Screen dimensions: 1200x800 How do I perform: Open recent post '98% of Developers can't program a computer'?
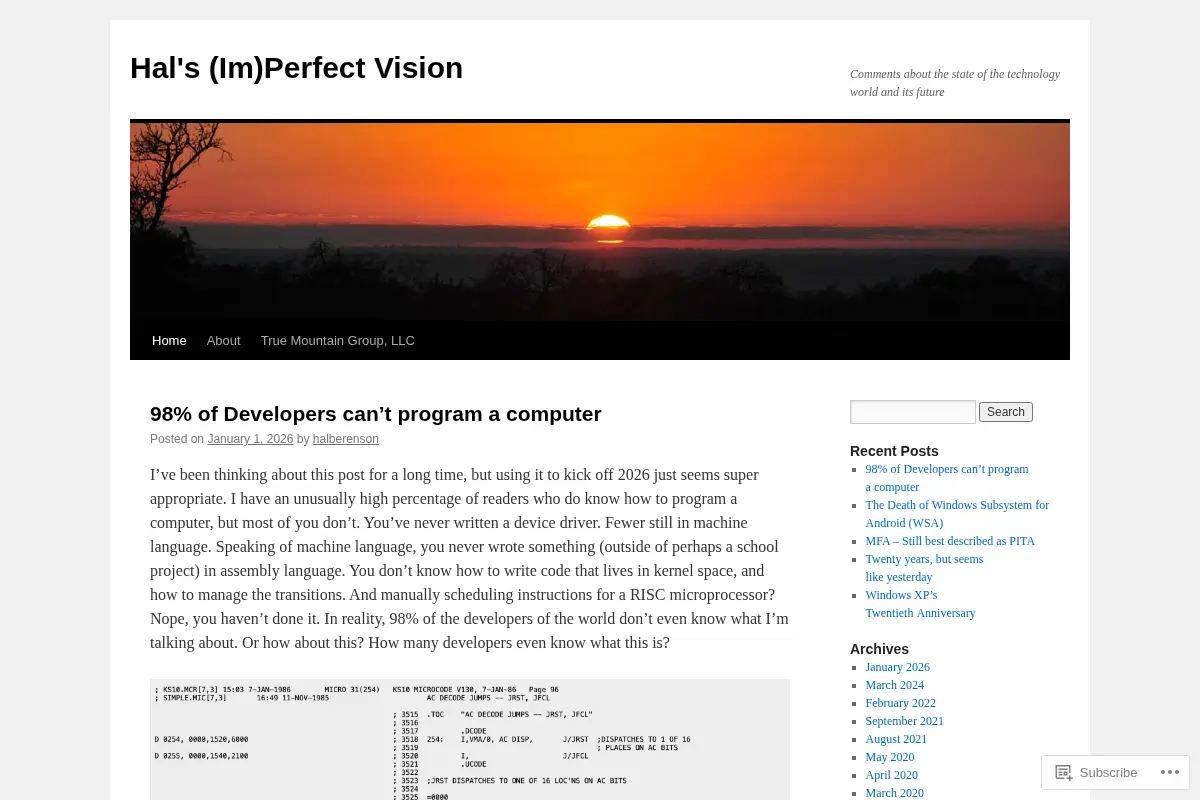[946, 478]
